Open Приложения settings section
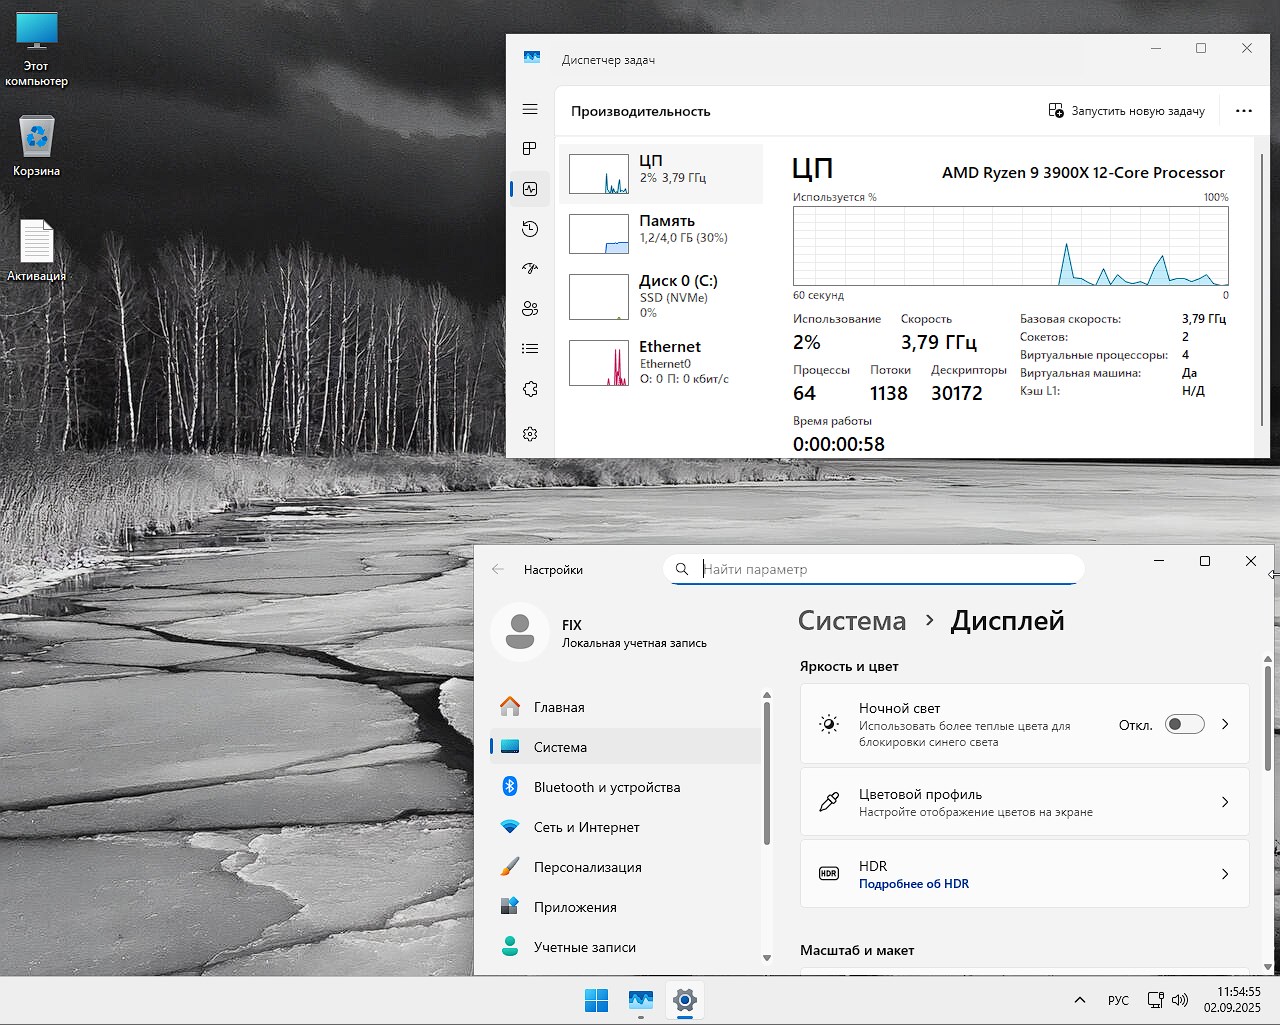Screen dimensions: 1280x1025 tap(625, 907)
